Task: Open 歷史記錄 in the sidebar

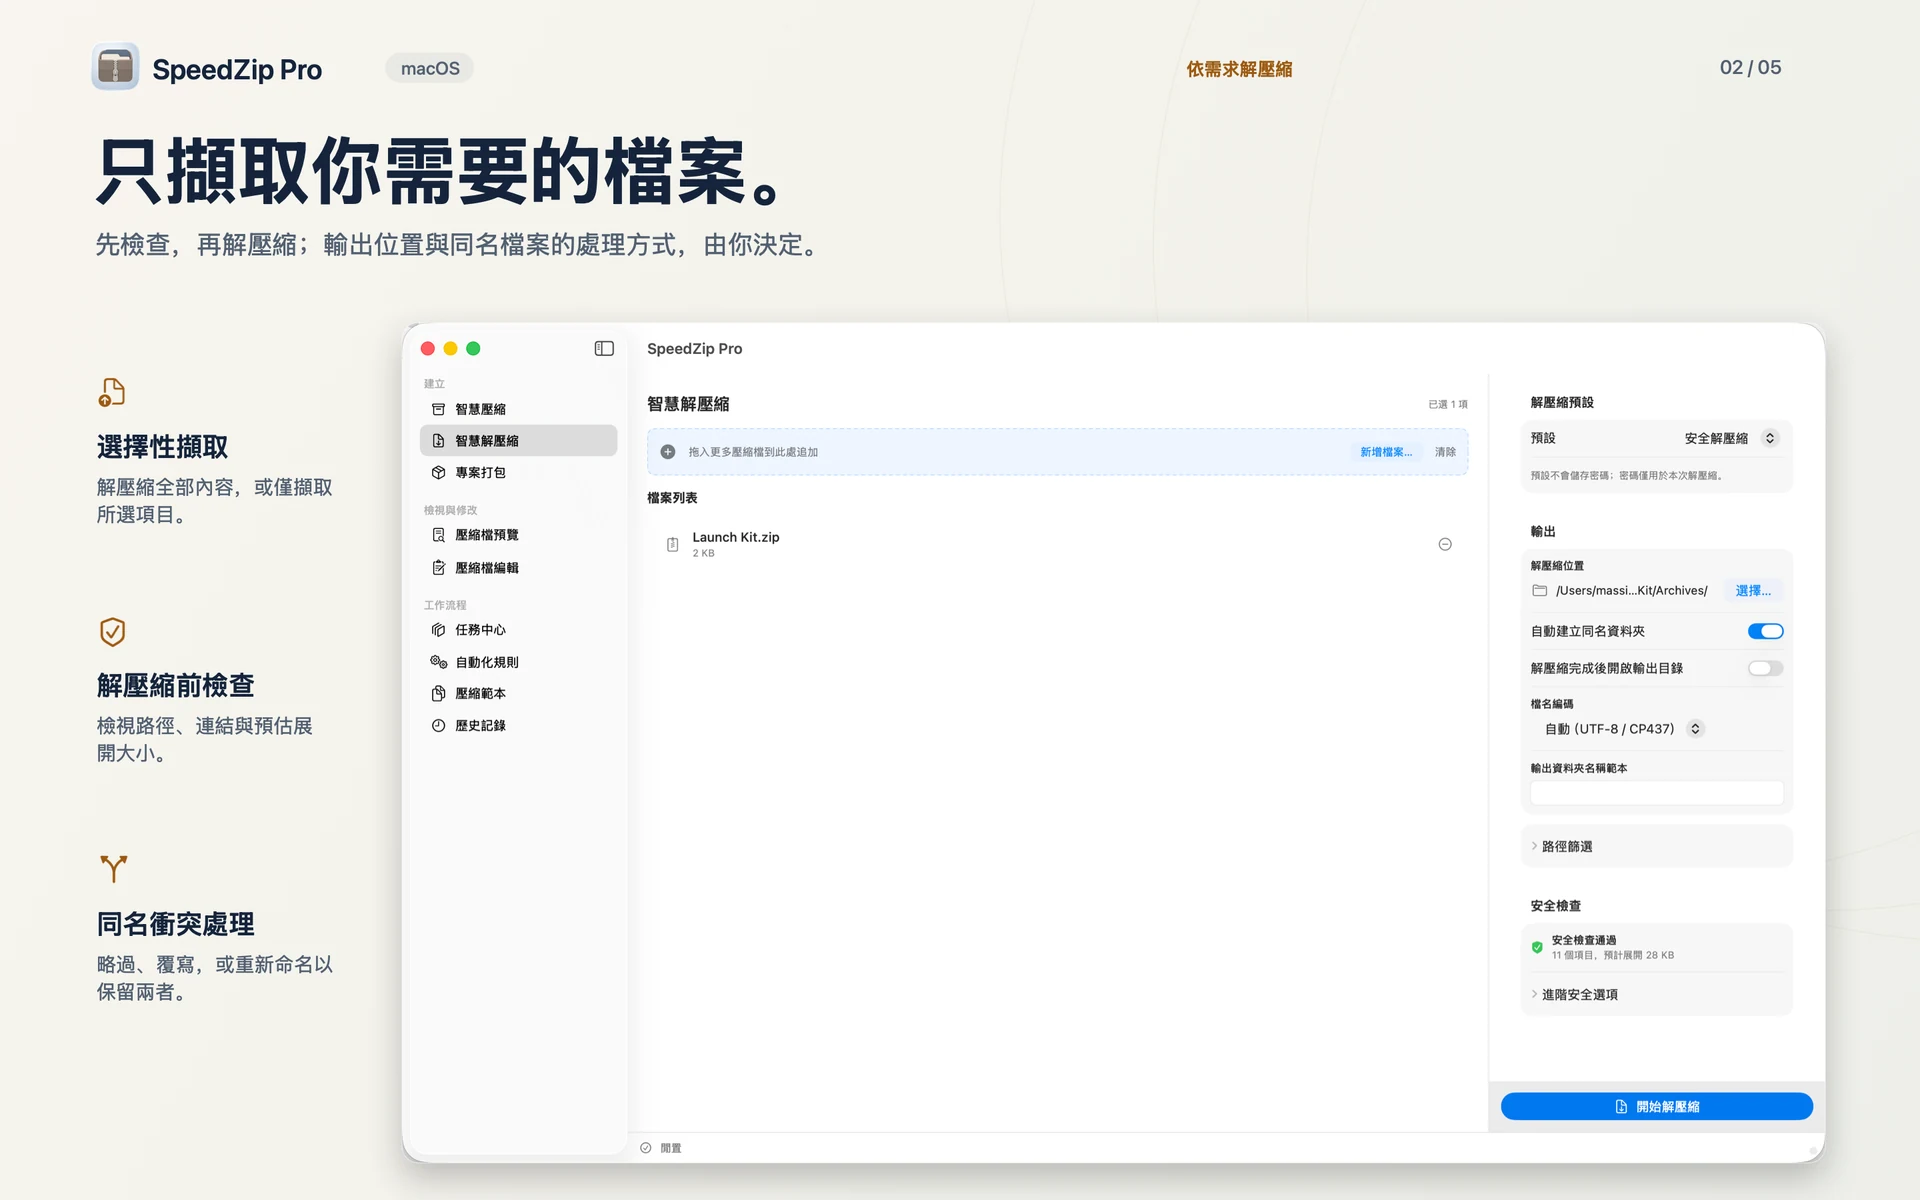Action: (x=518, y=725)
